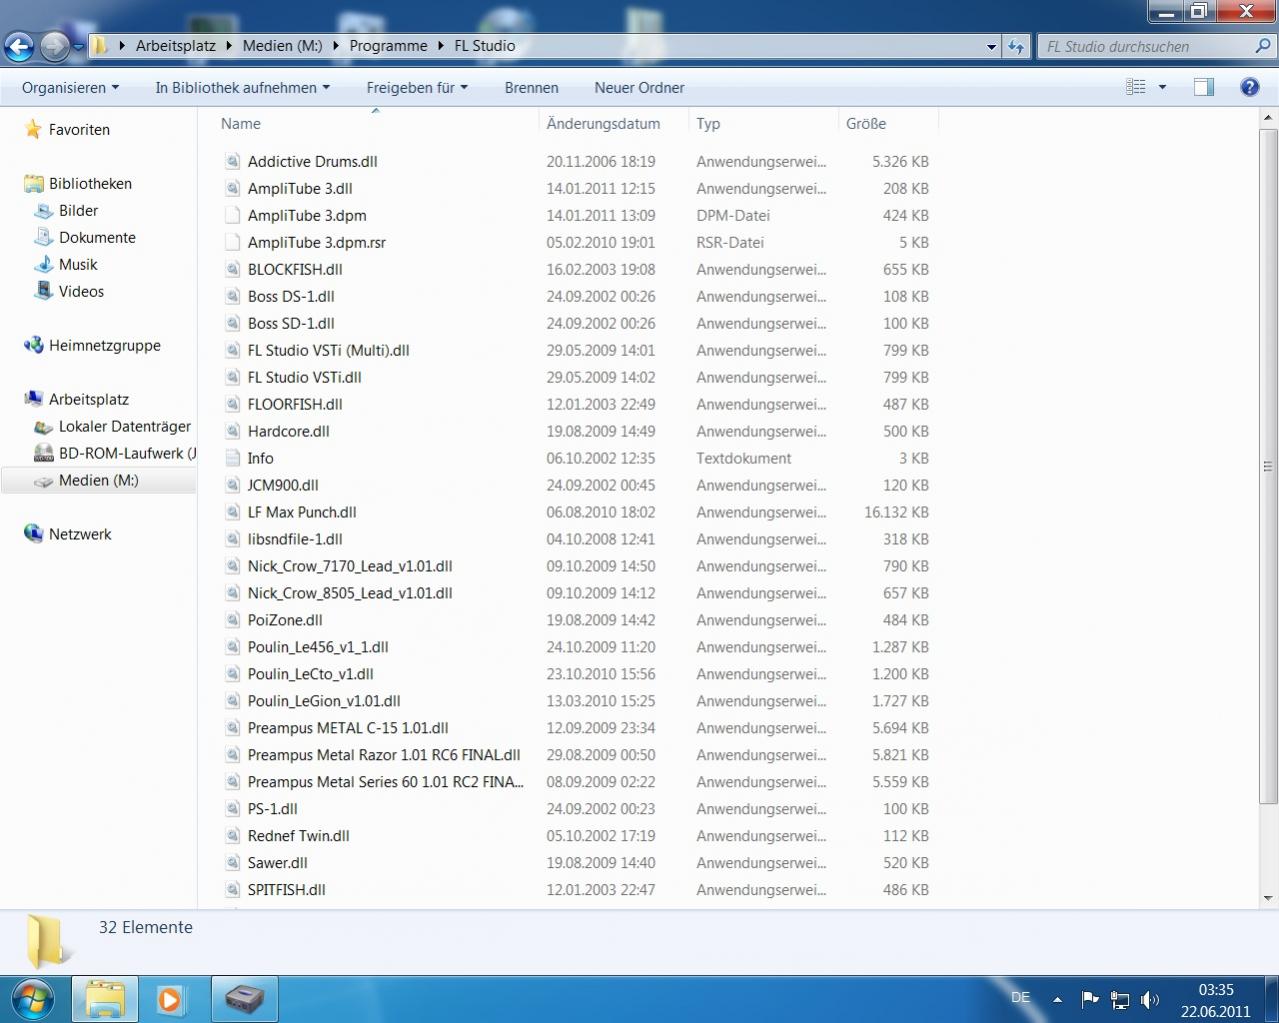Open Organisieren menu
The height and width of the screenshot is (1023, 1279).
coord(70,87)
